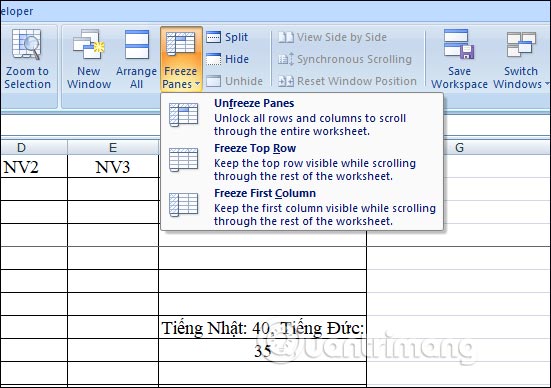Click Reset Window Position label
The image size is (551, 388).
point(357,81)
